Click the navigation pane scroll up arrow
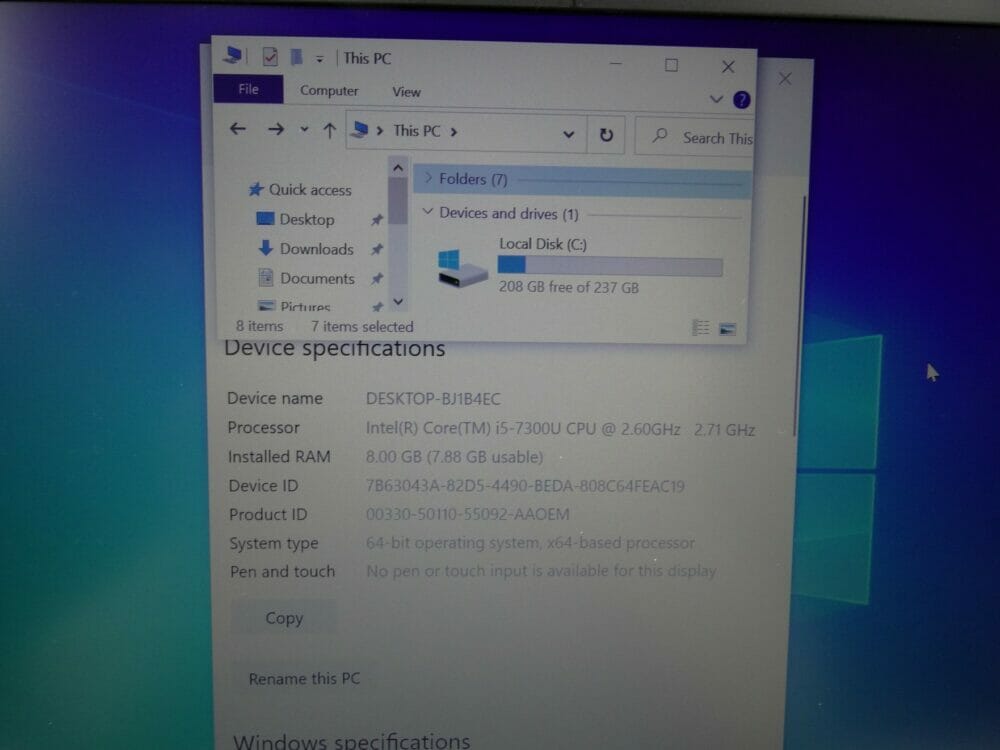 398,168
